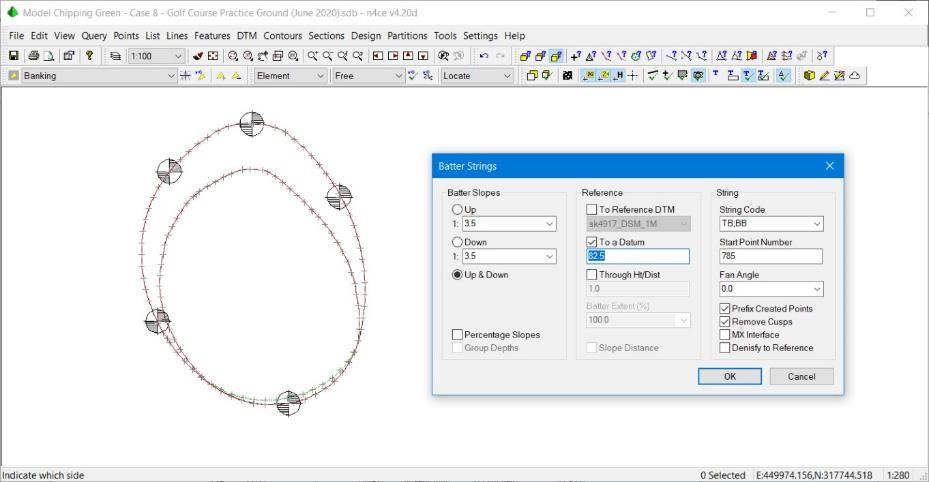
Task: Select the Down batter slope radio
Action: pyautogui.click(x=457, y=242)
